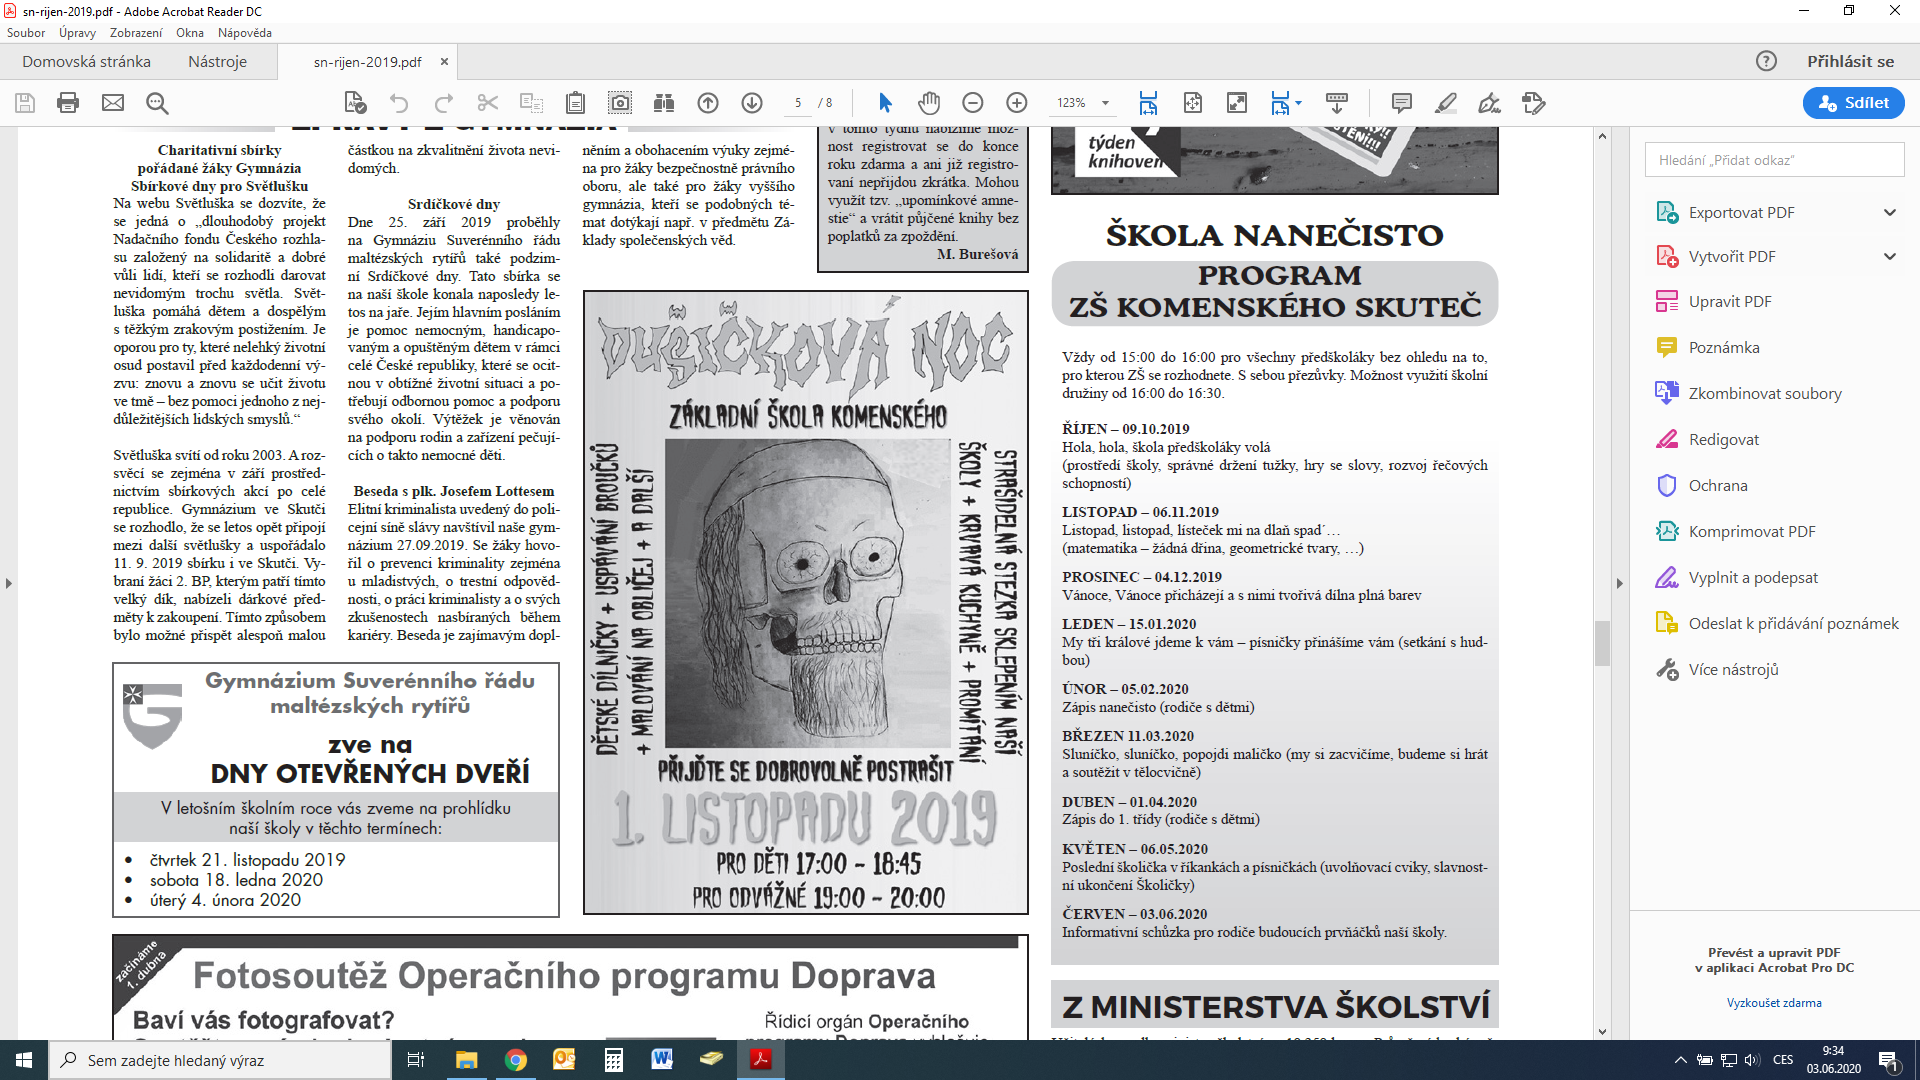Screen dimensions: 1920x1080
Task: Click the binoculars advanced search icon
Action: 663,103
